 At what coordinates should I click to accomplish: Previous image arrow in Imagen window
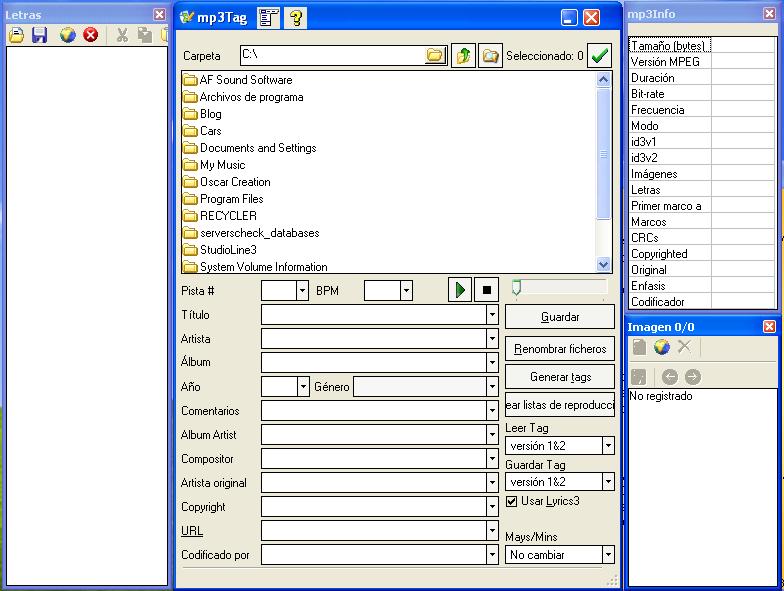(x=670, y=377)
